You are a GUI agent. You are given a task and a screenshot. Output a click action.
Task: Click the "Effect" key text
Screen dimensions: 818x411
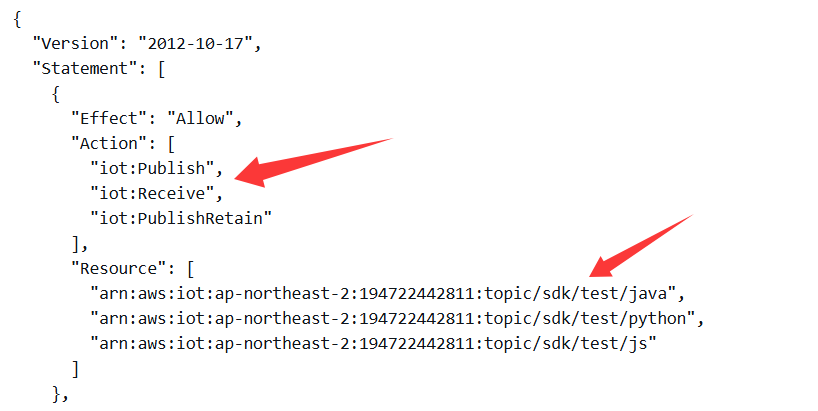pyautogui.click(x=109, y=118)
